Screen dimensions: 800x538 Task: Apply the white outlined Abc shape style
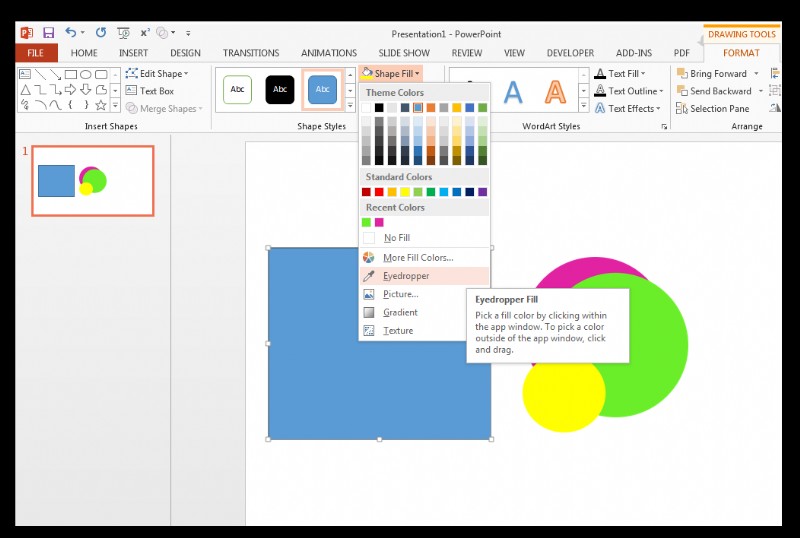pyautogui.click(x=237, y=89)
